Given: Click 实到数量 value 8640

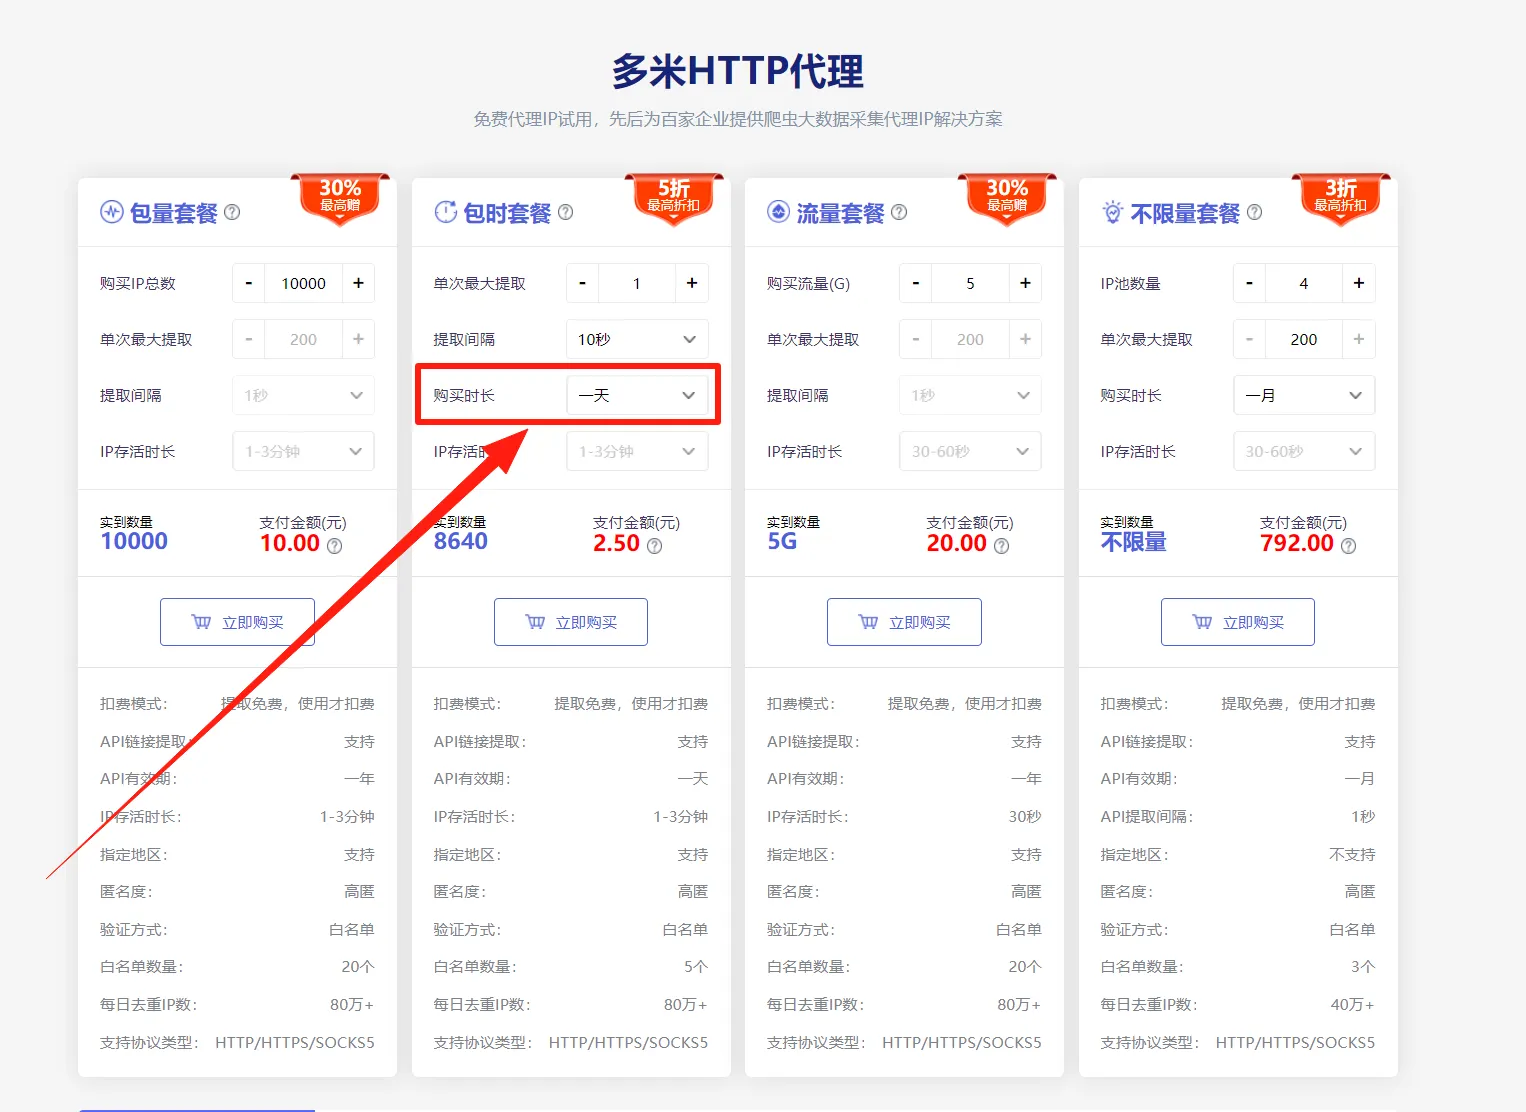Looking at the screenshot, I should (x=461, y=542).
